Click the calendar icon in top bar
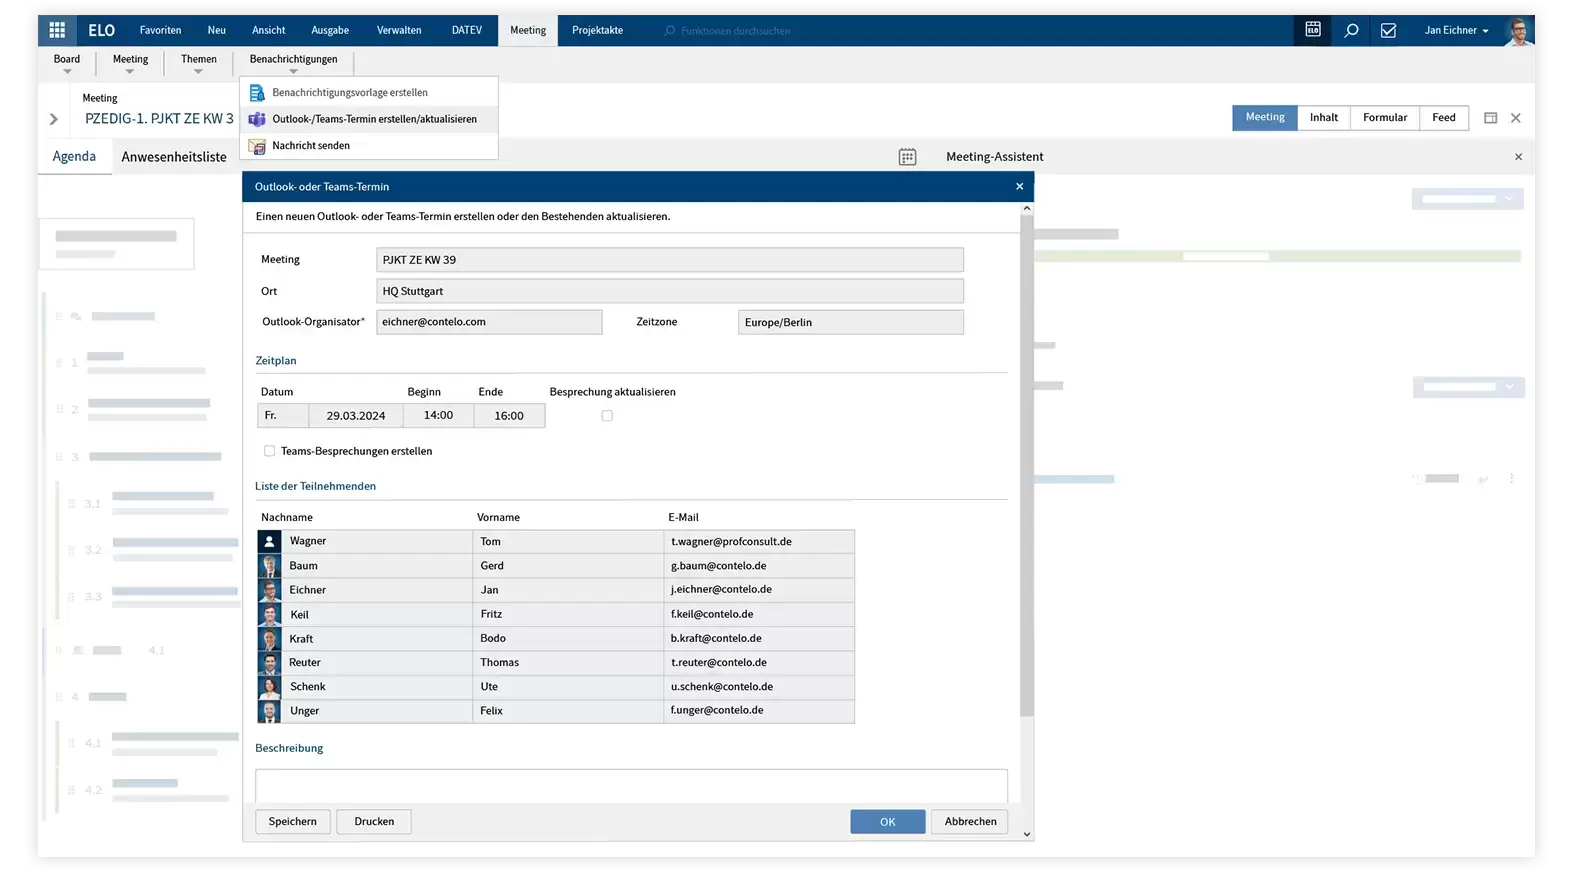Screen dimensions: 1570x883 tap(1313, 30)
